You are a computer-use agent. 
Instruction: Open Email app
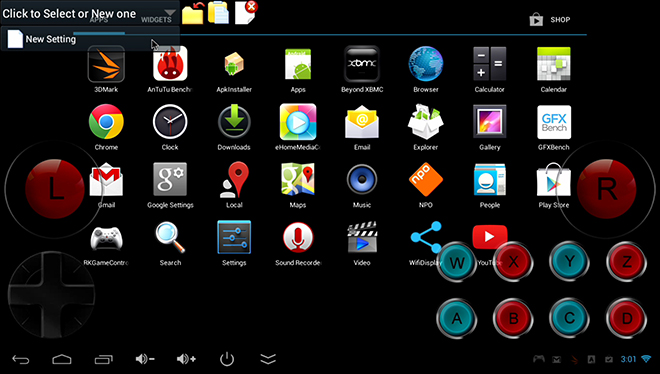point(362,123)
